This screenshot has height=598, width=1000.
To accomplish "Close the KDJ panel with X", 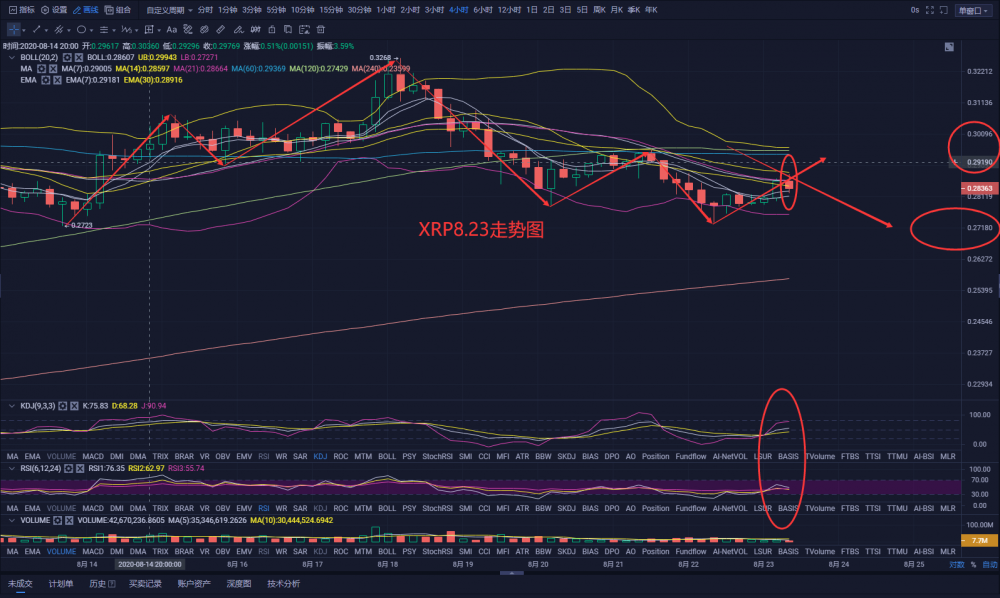I will click(x=75, y=406).
